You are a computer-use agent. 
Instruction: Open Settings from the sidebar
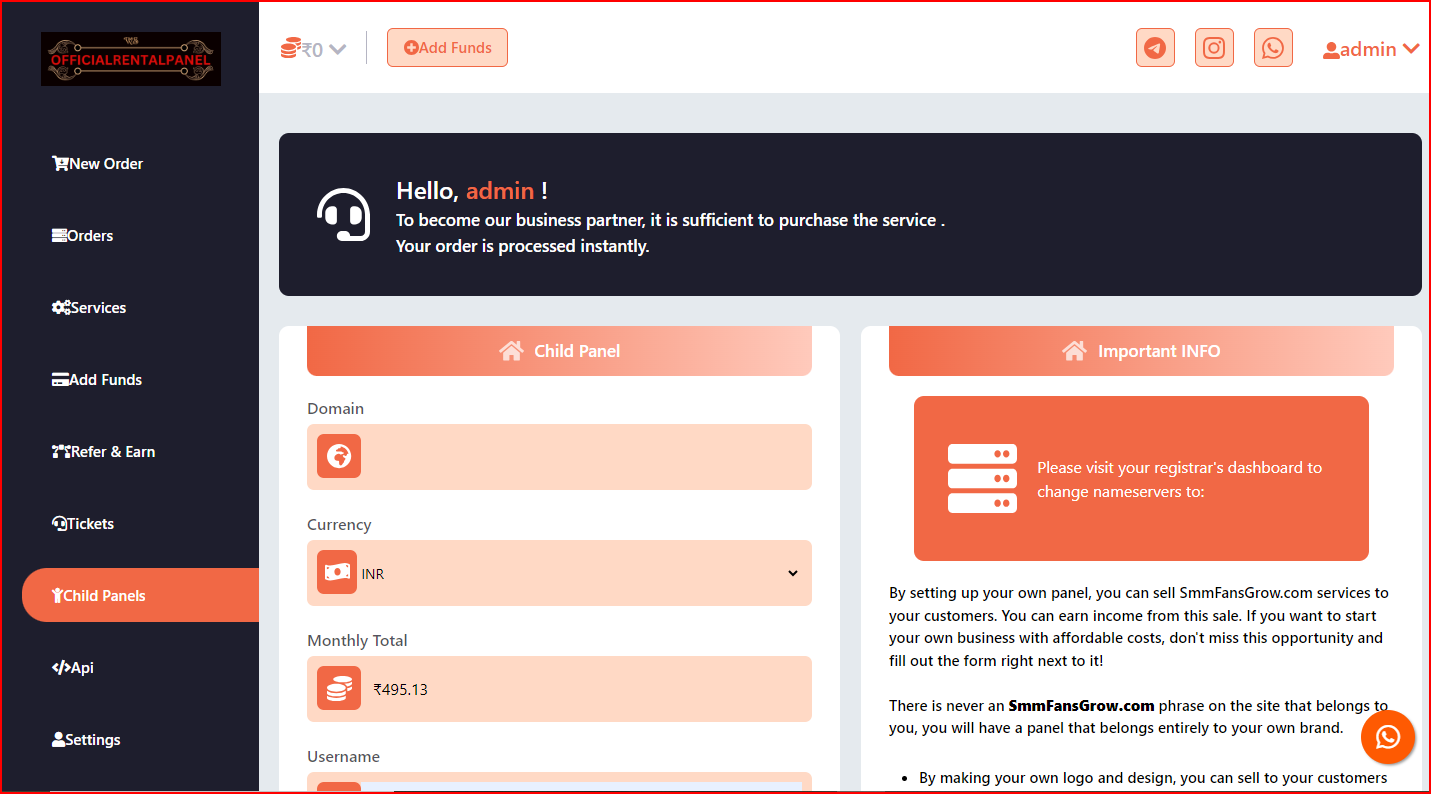[x=86, y=740]
